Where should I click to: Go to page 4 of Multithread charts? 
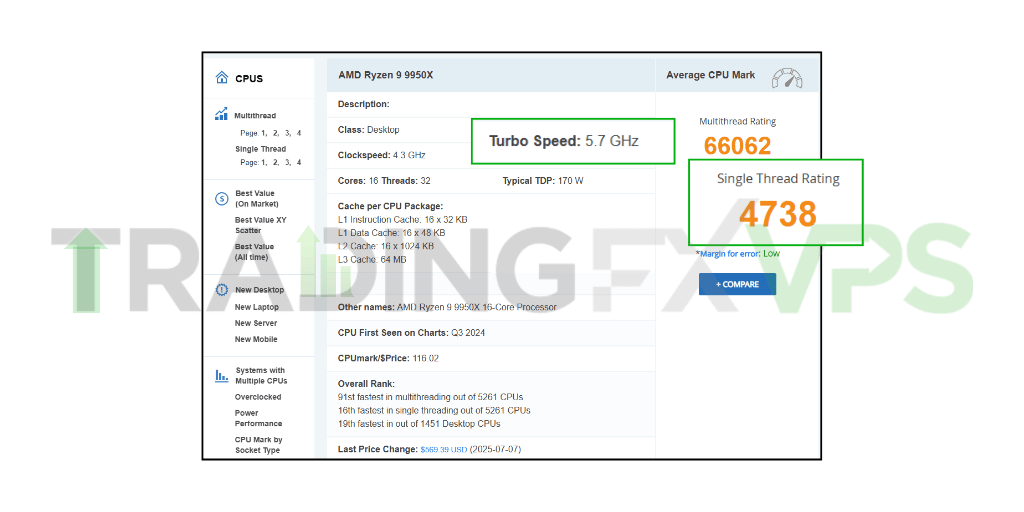(299, 133)
